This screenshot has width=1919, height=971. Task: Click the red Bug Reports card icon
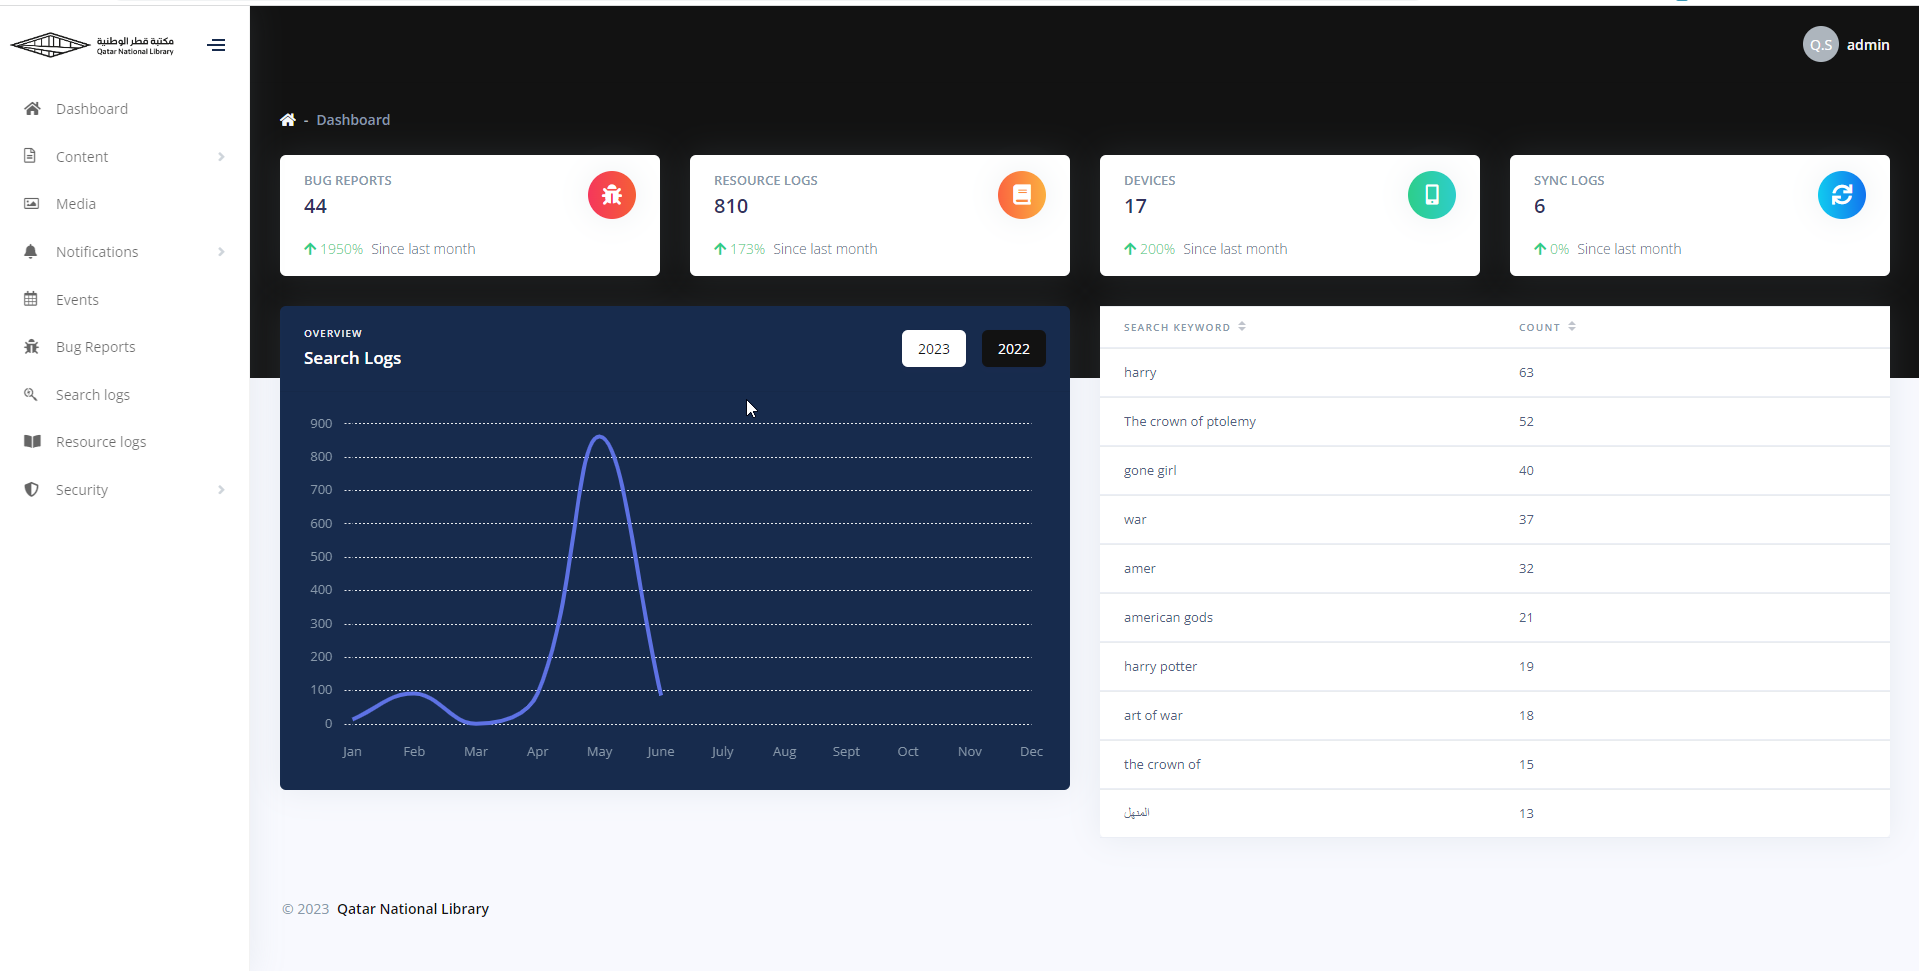(x=611, y=195)
